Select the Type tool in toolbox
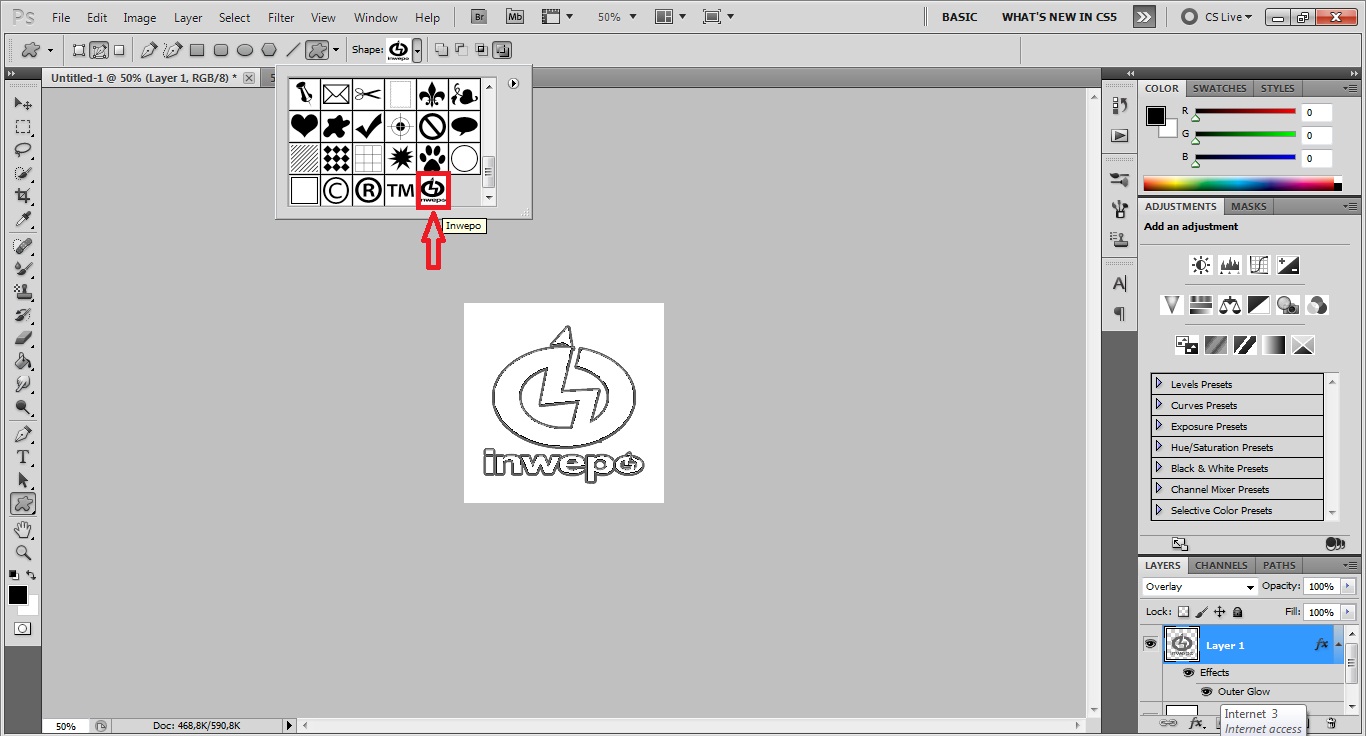The width and height of the screenshot is (1366, 736). coord(23,457)
